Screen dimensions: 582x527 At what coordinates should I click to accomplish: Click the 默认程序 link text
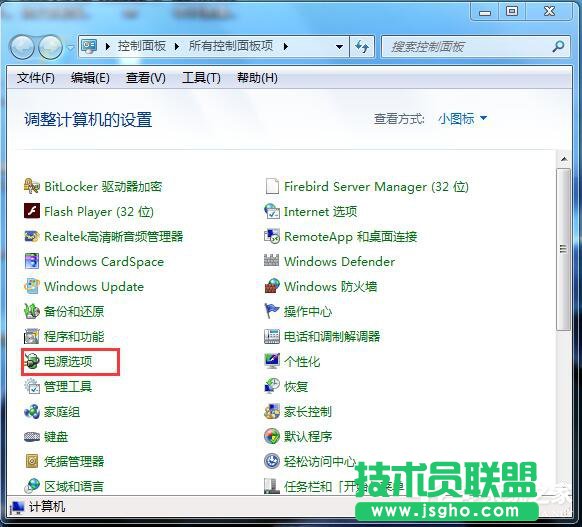(308, 436)
